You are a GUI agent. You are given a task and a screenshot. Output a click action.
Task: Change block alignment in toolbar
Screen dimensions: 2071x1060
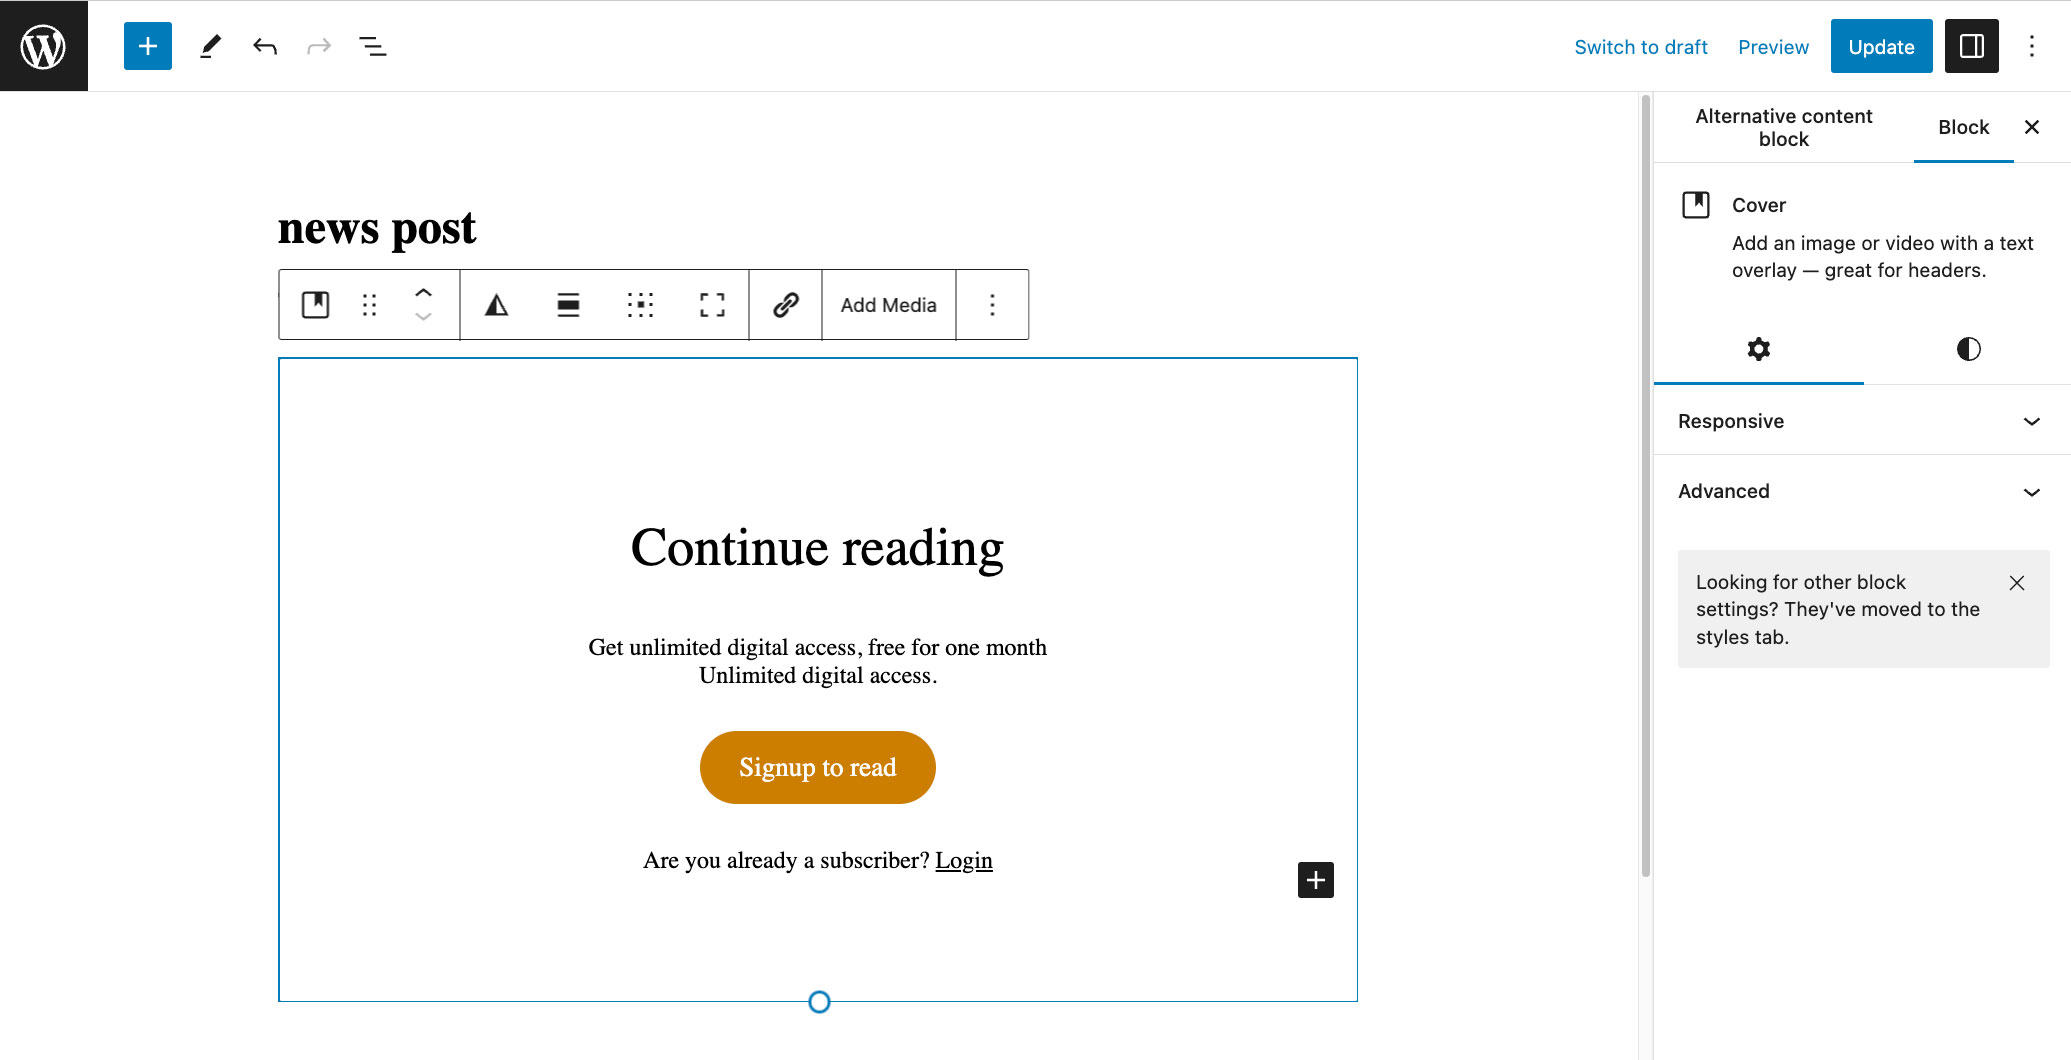tap(568, 305)
